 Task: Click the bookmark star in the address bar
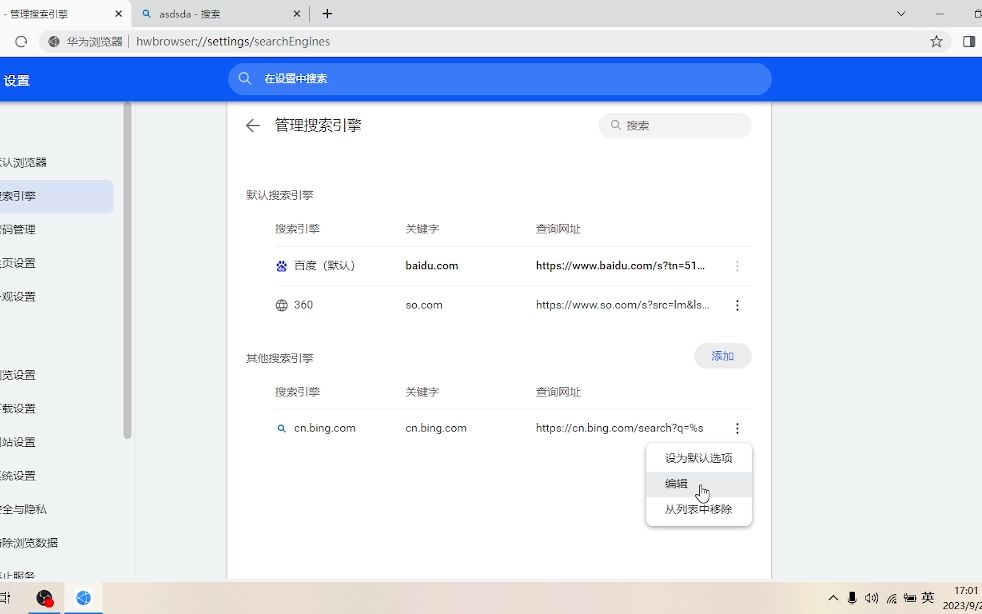[936, 41]
